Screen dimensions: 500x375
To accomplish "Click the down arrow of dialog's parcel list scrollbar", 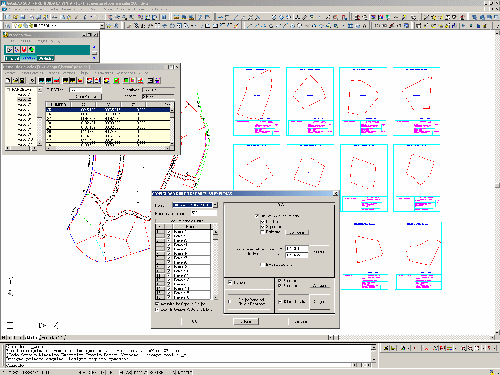I will [x=215, y=298].
